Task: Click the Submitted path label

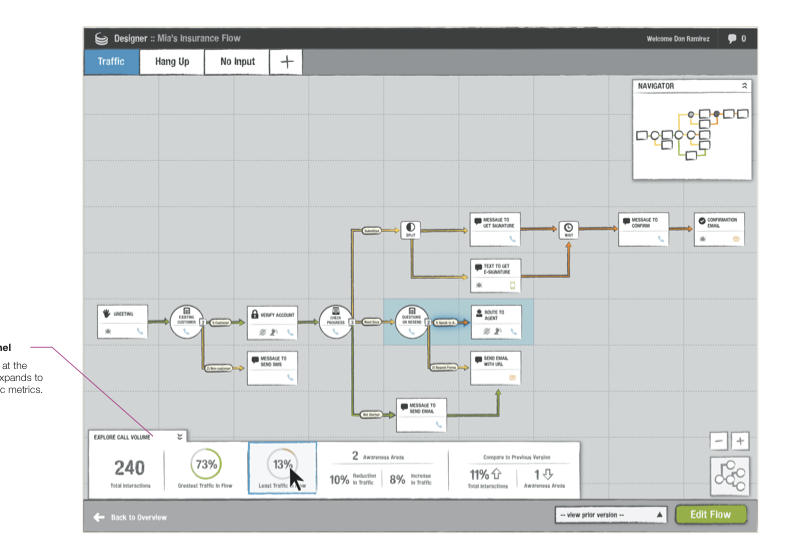Action: [x=371, y=231]
